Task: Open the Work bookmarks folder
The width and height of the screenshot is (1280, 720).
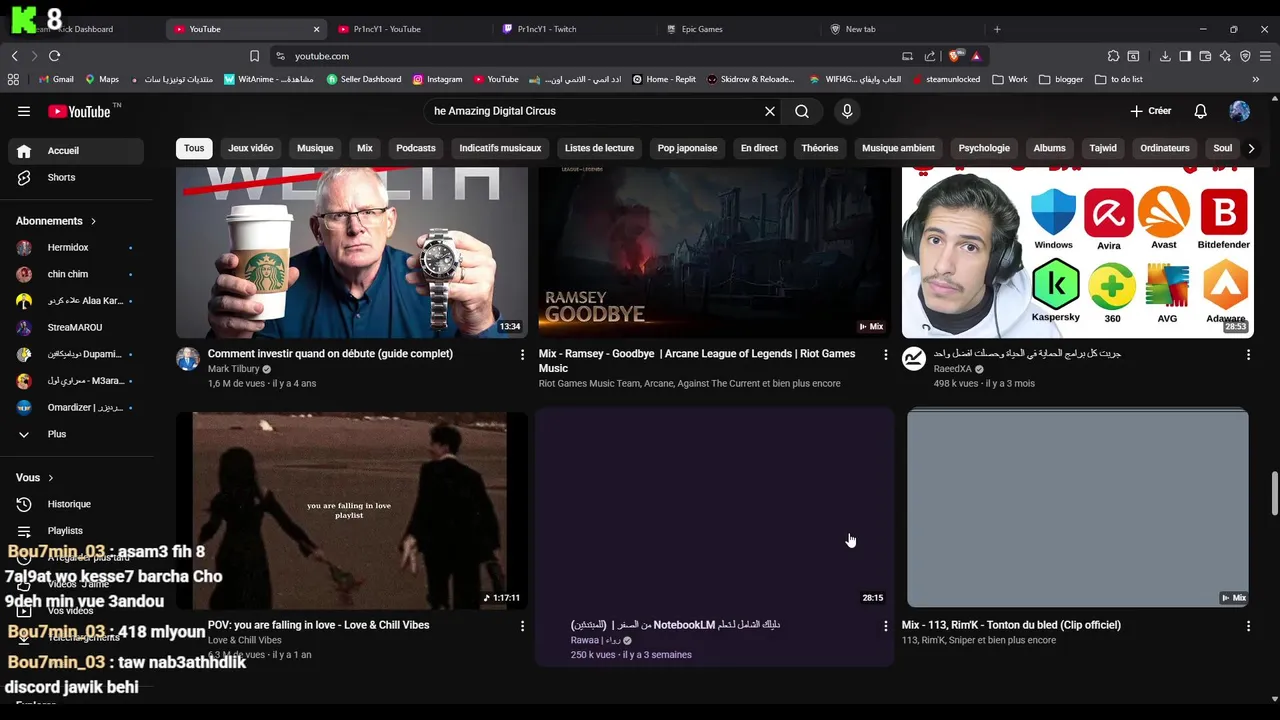Action: point(1010,79)
